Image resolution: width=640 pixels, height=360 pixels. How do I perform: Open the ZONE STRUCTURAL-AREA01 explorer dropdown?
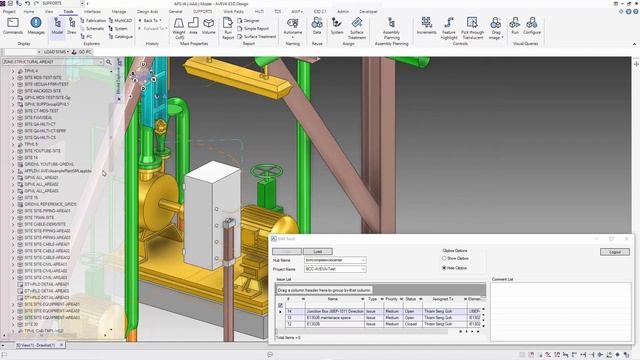[x=100, y=62]
